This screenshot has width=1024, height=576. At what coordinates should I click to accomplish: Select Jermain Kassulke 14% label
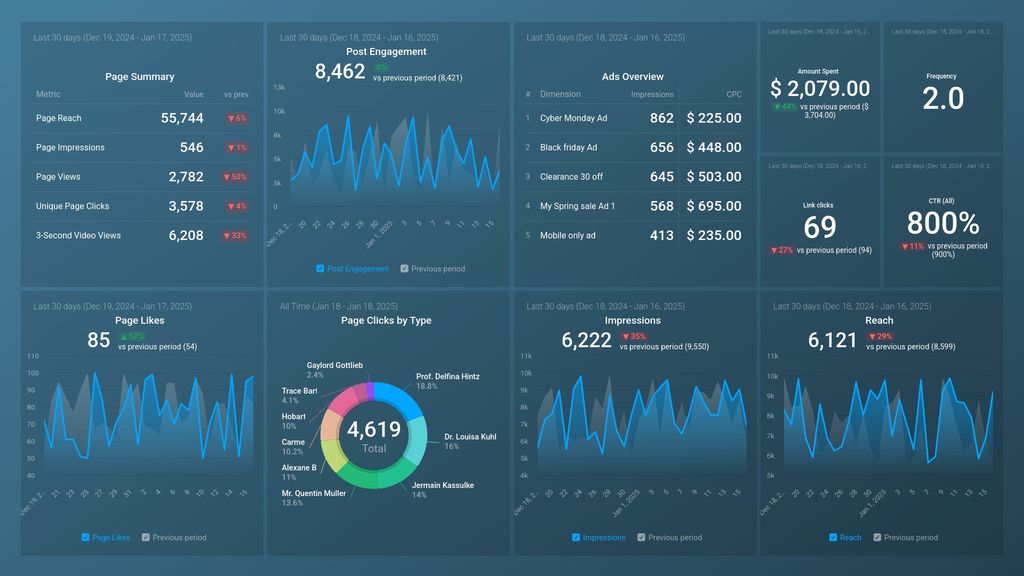[x=443, y=490]
